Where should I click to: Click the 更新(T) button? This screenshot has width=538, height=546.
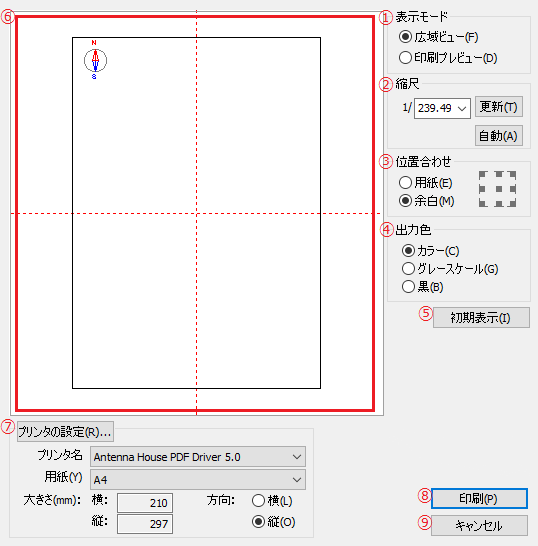[499, 107]
